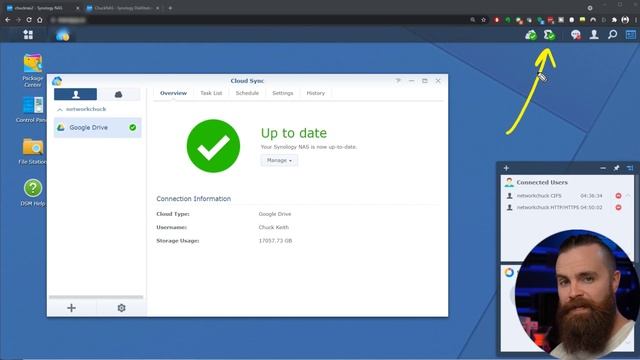Open Package Center from the desktop
The width and height of the screenshot is (640, 360).
pyautogui.click(x=33, y=70)
